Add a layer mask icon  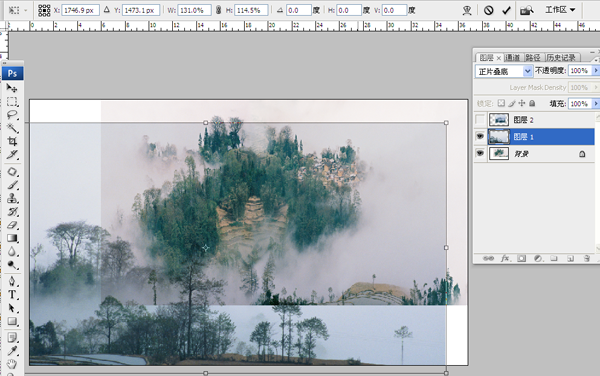click(x=522, y=259)
